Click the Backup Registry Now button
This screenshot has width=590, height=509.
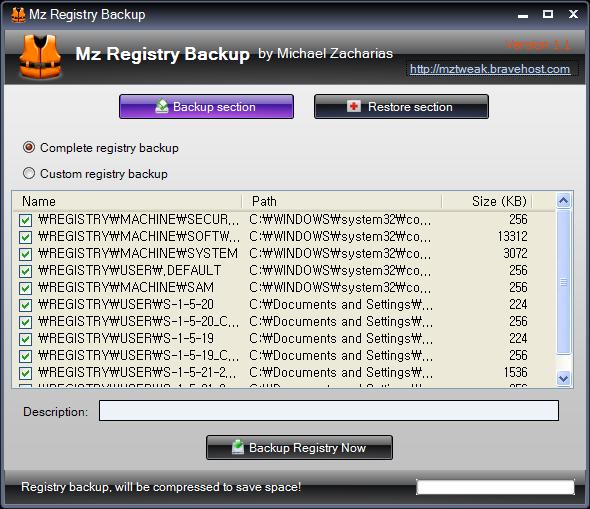pyautogui.click(x=300, y=448)
